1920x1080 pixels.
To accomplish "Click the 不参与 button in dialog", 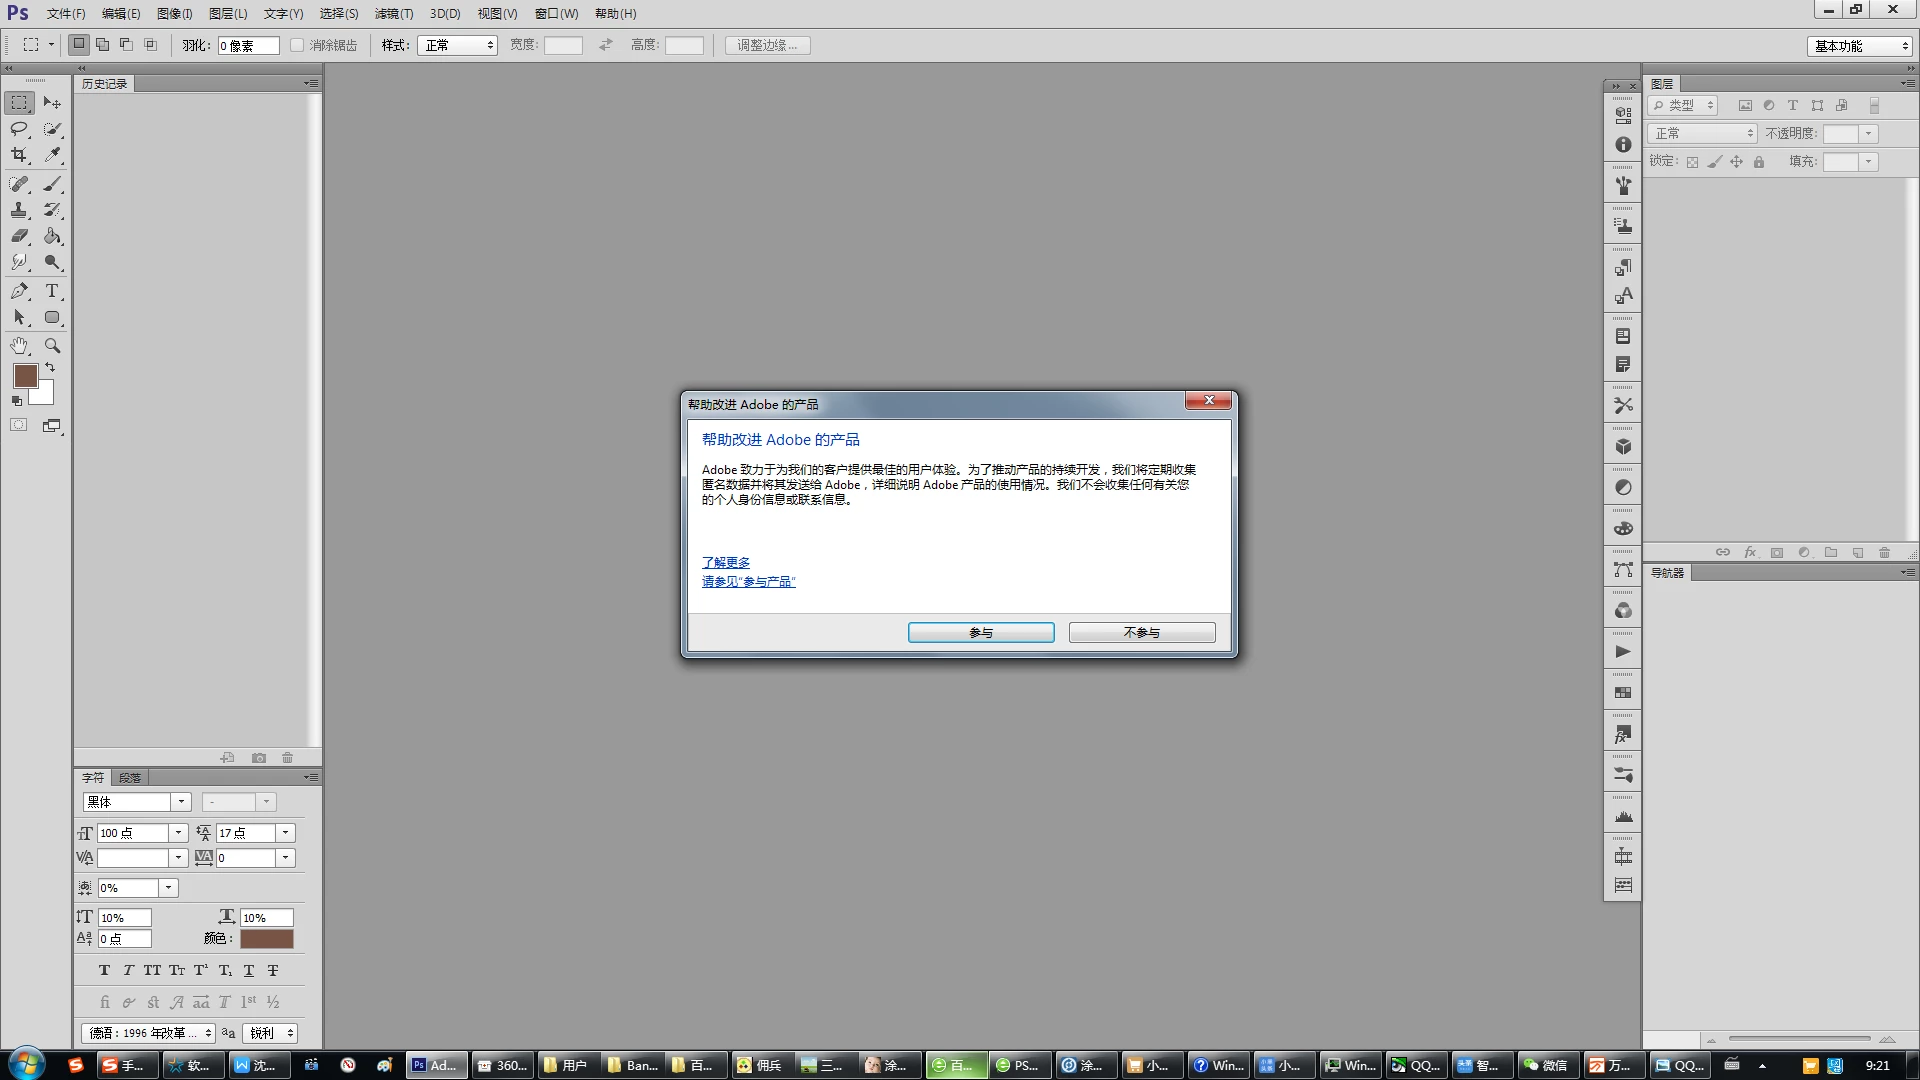I will click(x=1142, y=633).
